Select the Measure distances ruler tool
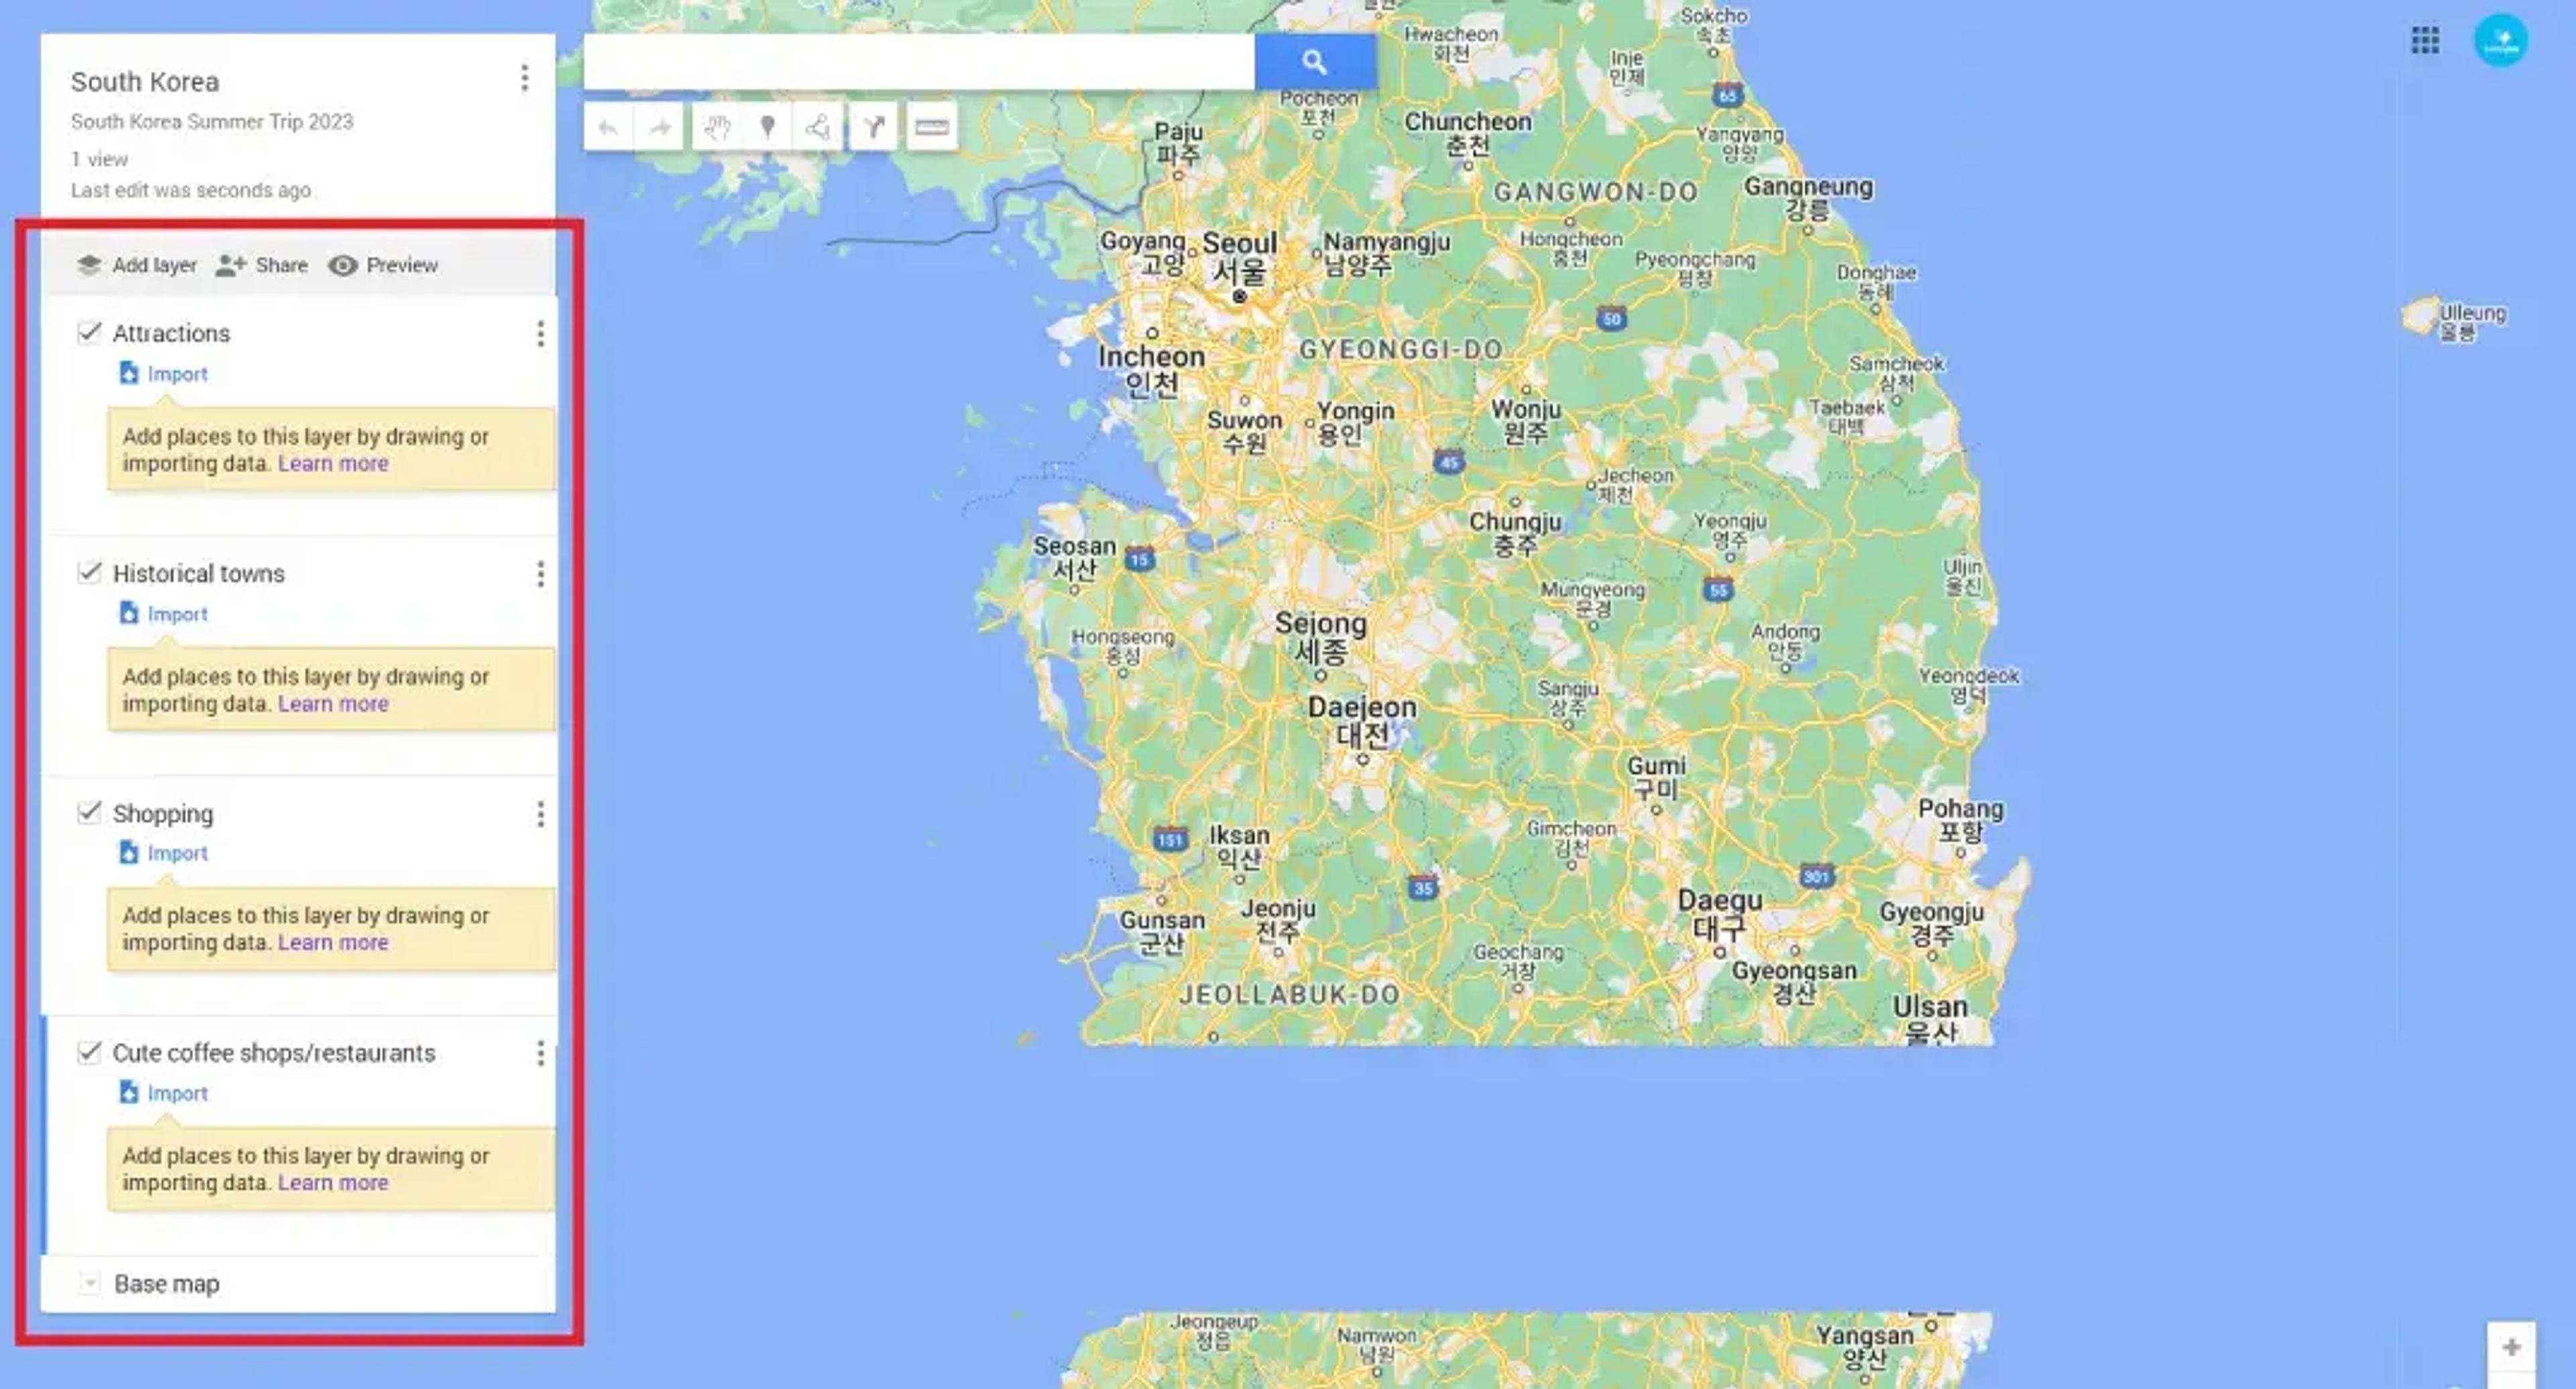Viewport: 2576px width, 1389px height. coord(931,127)
